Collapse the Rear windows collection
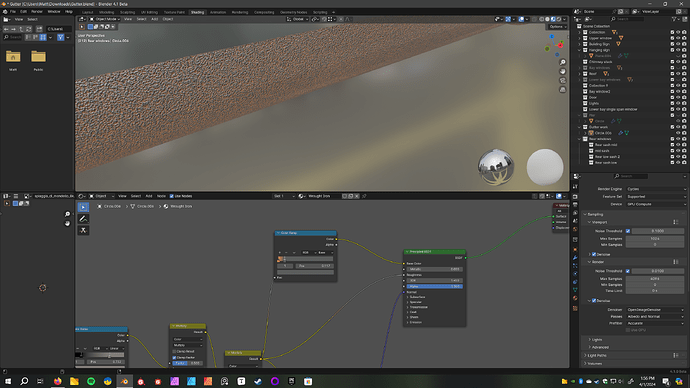This screenshot has height=388, width=690. click(580, 139)
